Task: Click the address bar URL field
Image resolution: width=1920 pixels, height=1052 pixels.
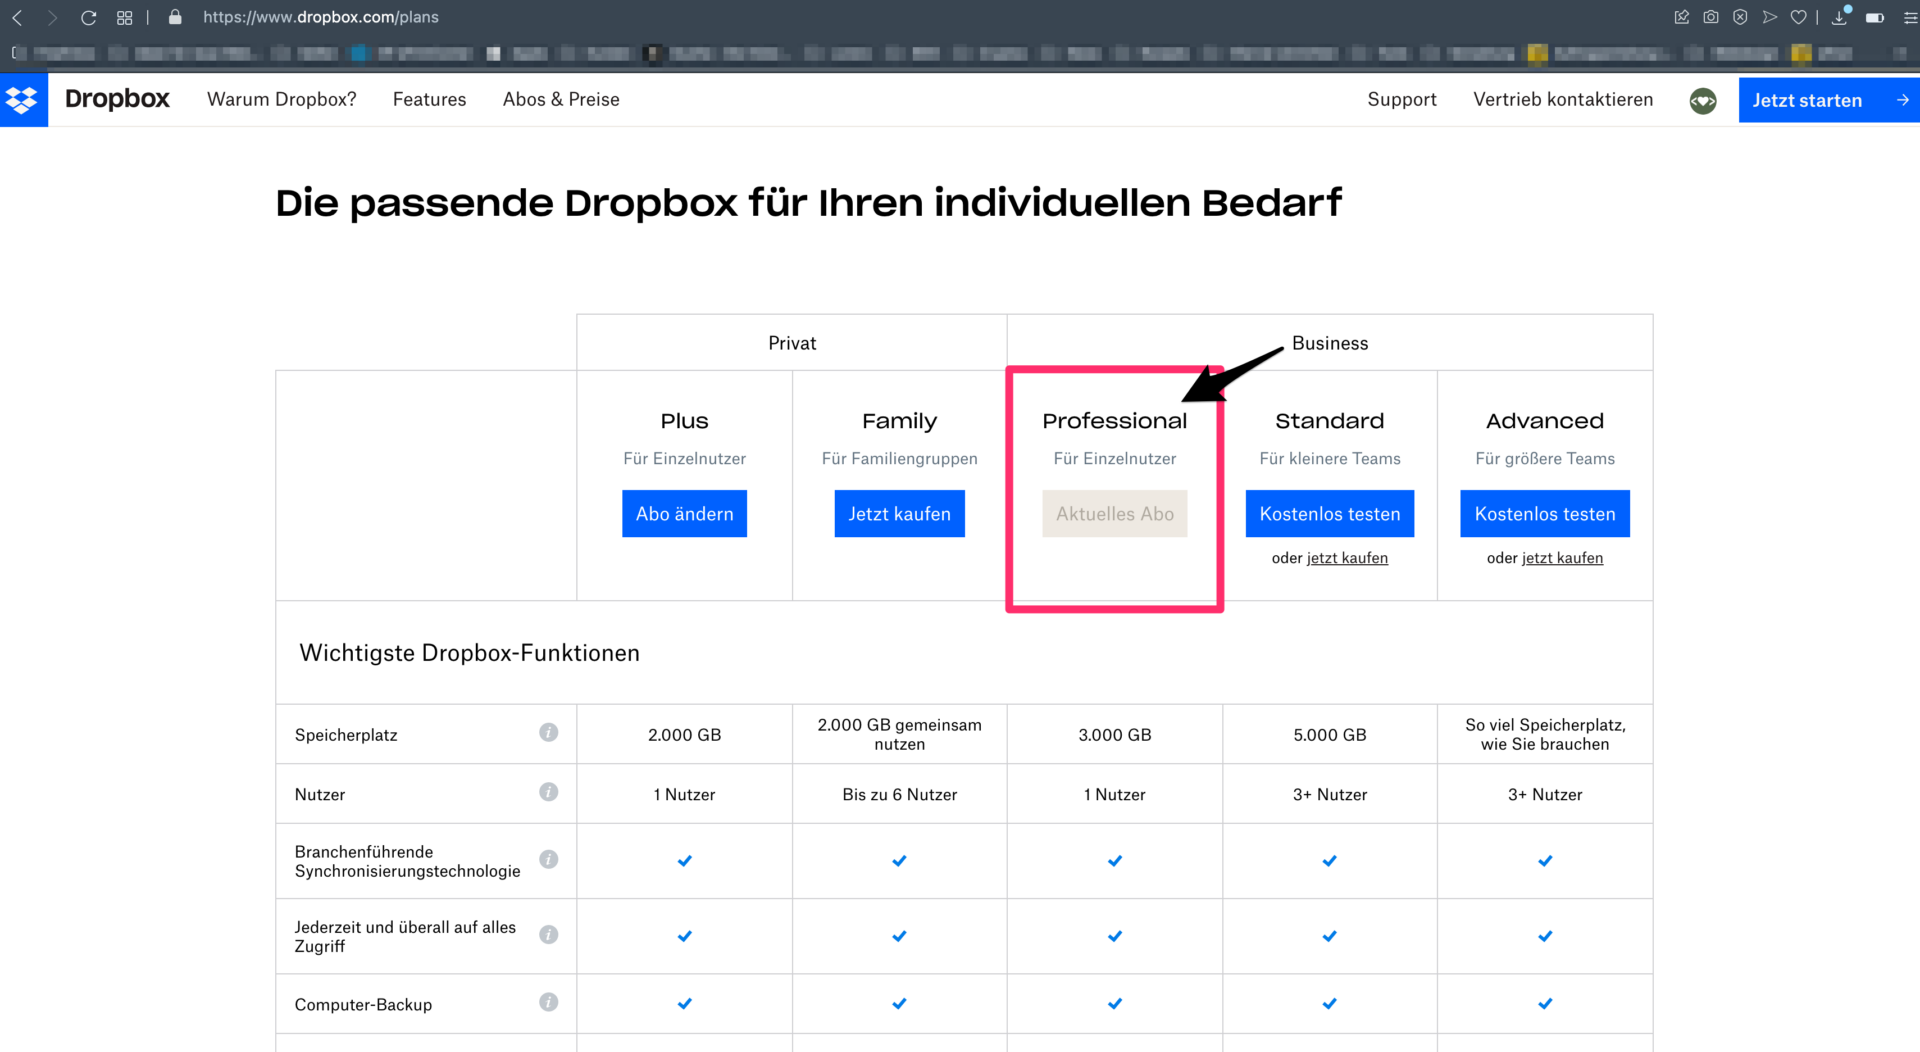Action: 320,17
